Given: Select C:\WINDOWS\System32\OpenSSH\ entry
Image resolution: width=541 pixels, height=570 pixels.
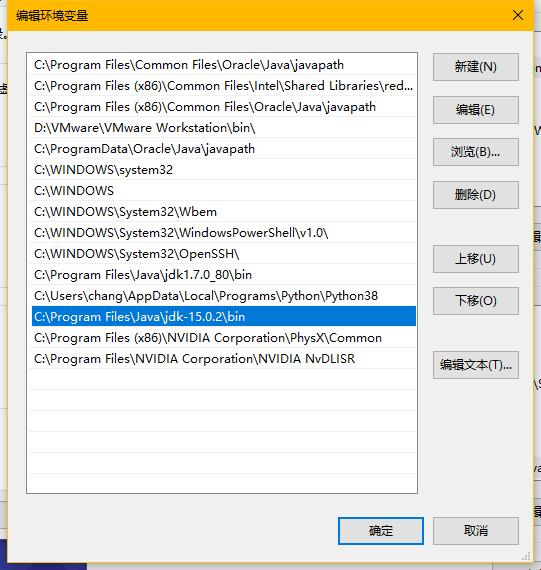Looking at the screenshot, I should tap(222, 254).
